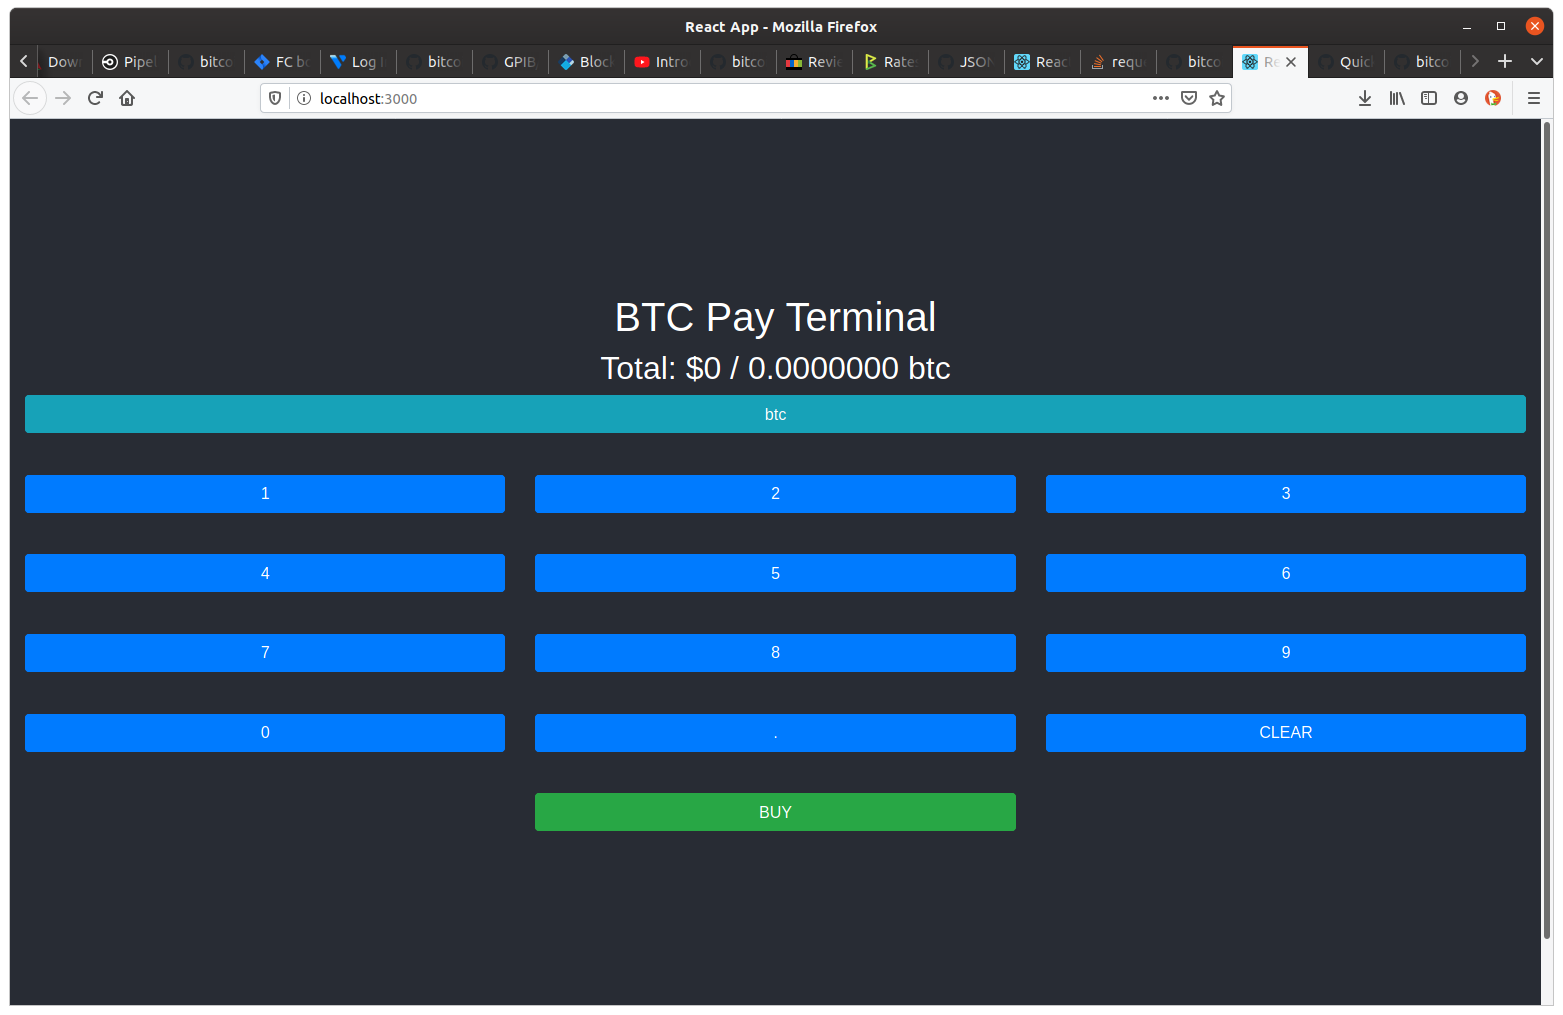Viewport: 1563px width, 1015px height.
Task: Click the browser forward arrow
Action: point(63,98)
